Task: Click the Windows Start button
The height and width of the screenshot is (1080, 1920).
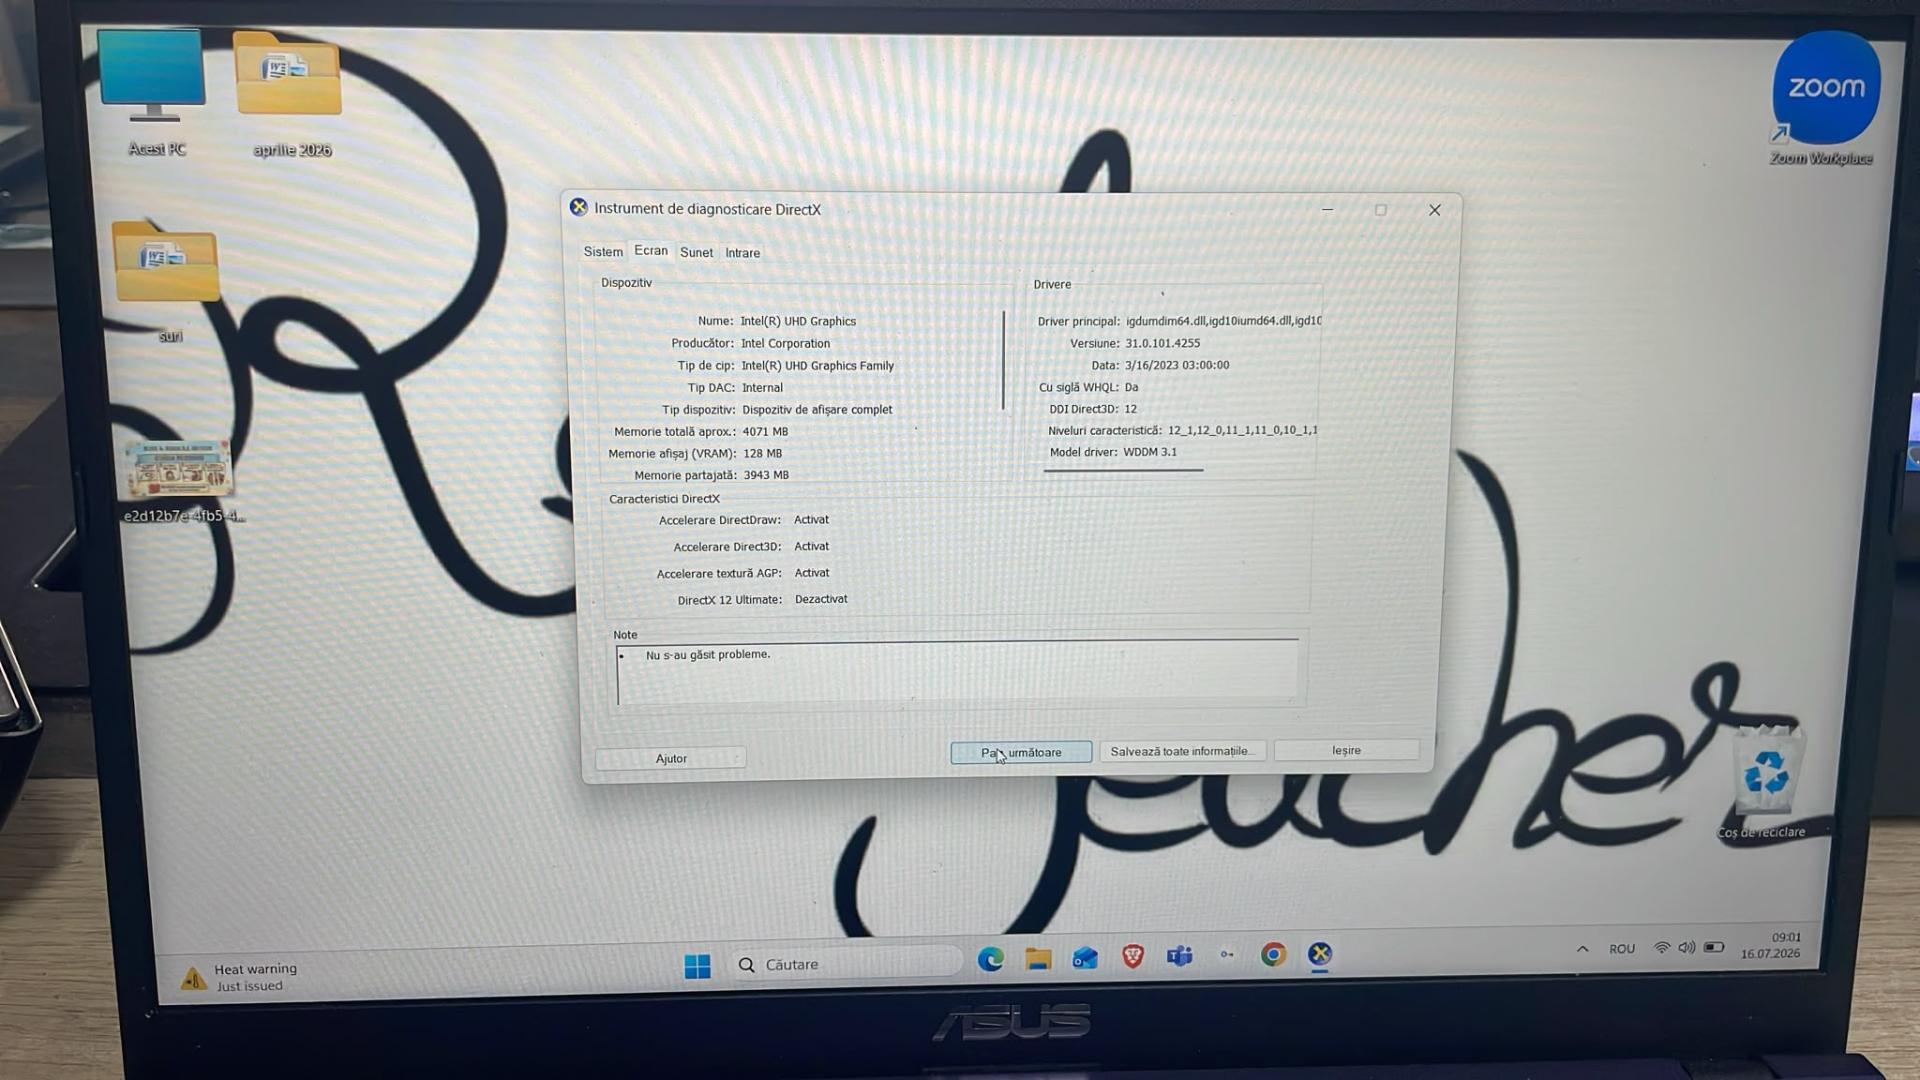Action: [697, 965]
